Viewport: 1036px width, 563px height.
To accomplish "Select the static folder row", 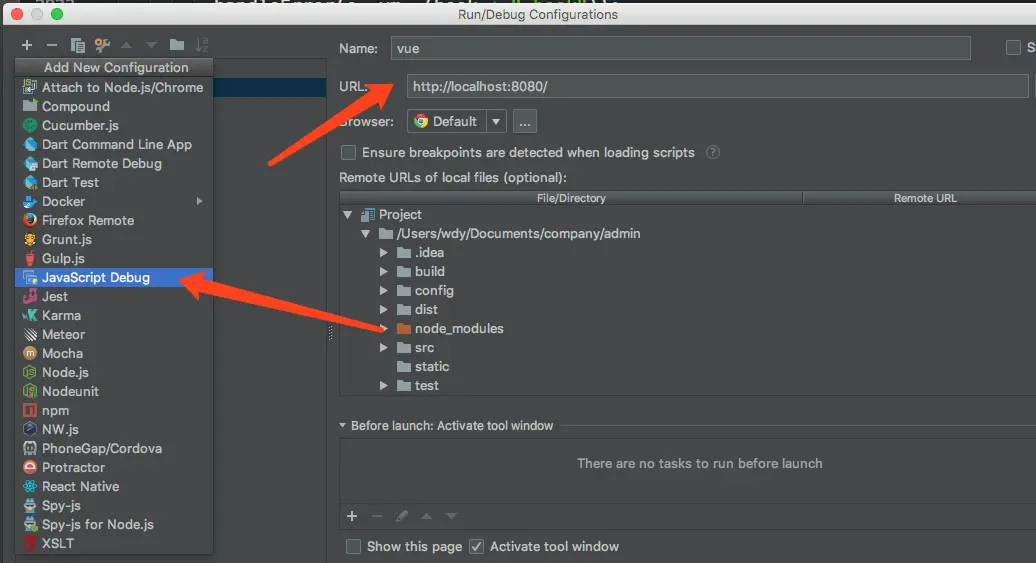I will (x=688, y=367).
